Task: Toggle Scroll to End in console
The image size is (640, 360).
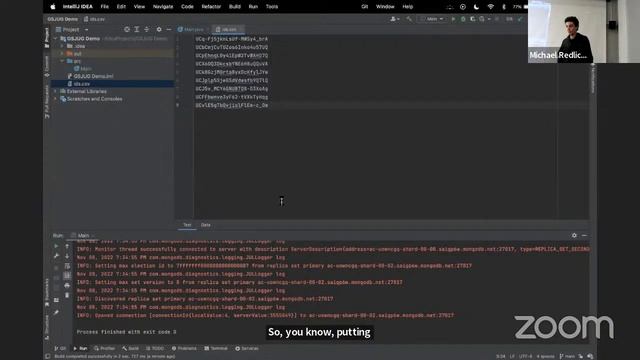Action: click(x=67, y=276)
